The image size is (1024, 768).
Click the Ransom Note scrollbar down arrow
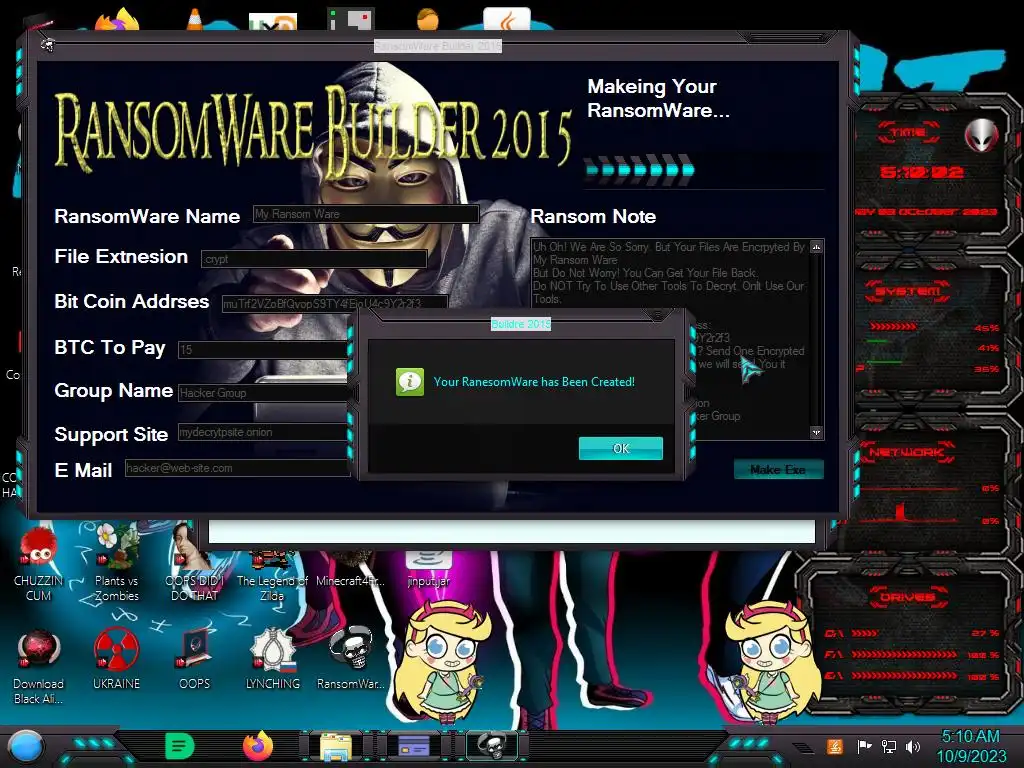click(x=816, y=432)
